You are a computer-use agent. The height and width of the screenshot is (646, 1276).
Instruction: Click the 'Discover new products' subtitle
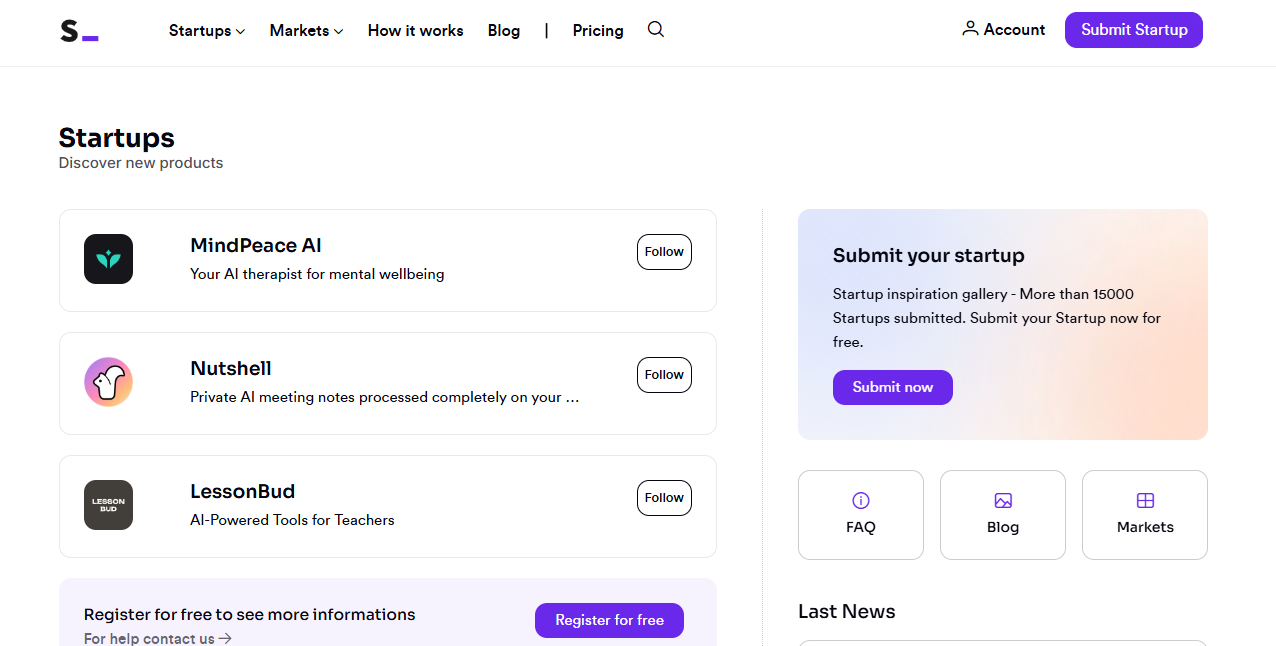pos(141,163)
